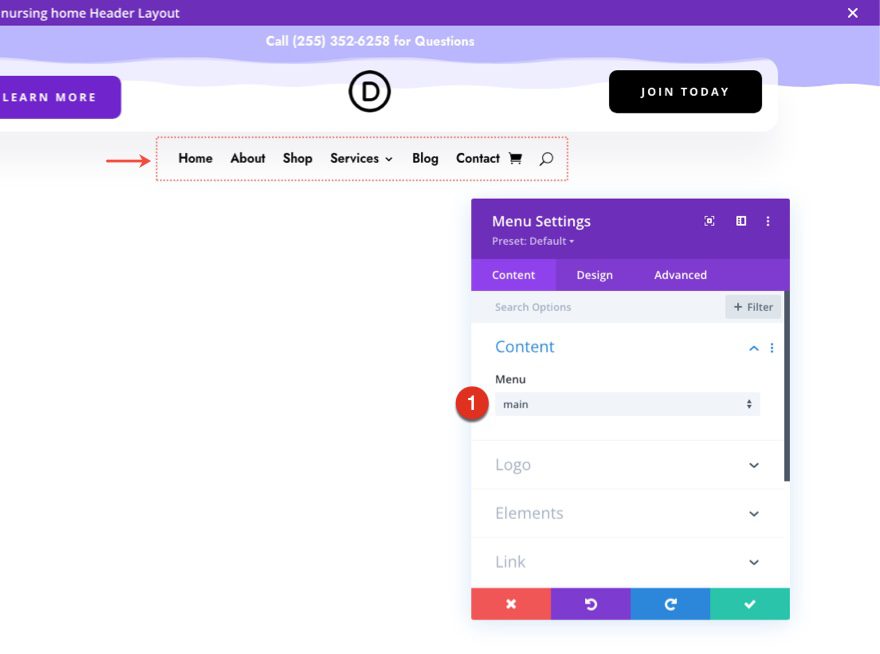The height and width of the screenshot is (654, 880).
Task: Open the Menu Settings options menu
Action: point(768,221)
